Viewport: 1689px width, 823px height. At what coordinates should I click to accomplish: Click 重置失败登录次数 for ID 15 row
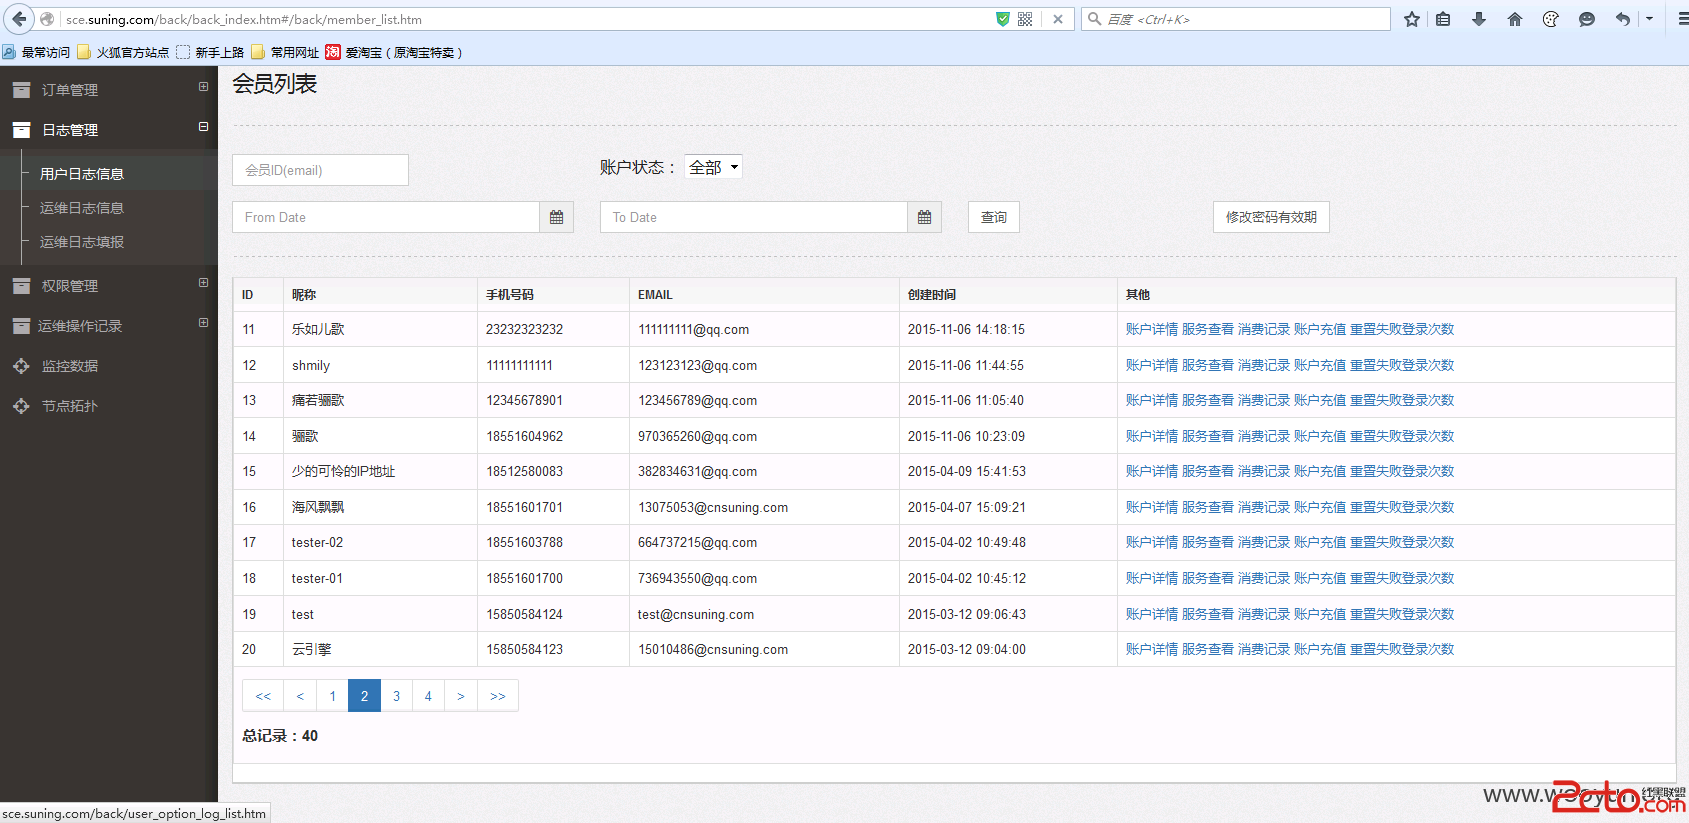coord(1402,471)
